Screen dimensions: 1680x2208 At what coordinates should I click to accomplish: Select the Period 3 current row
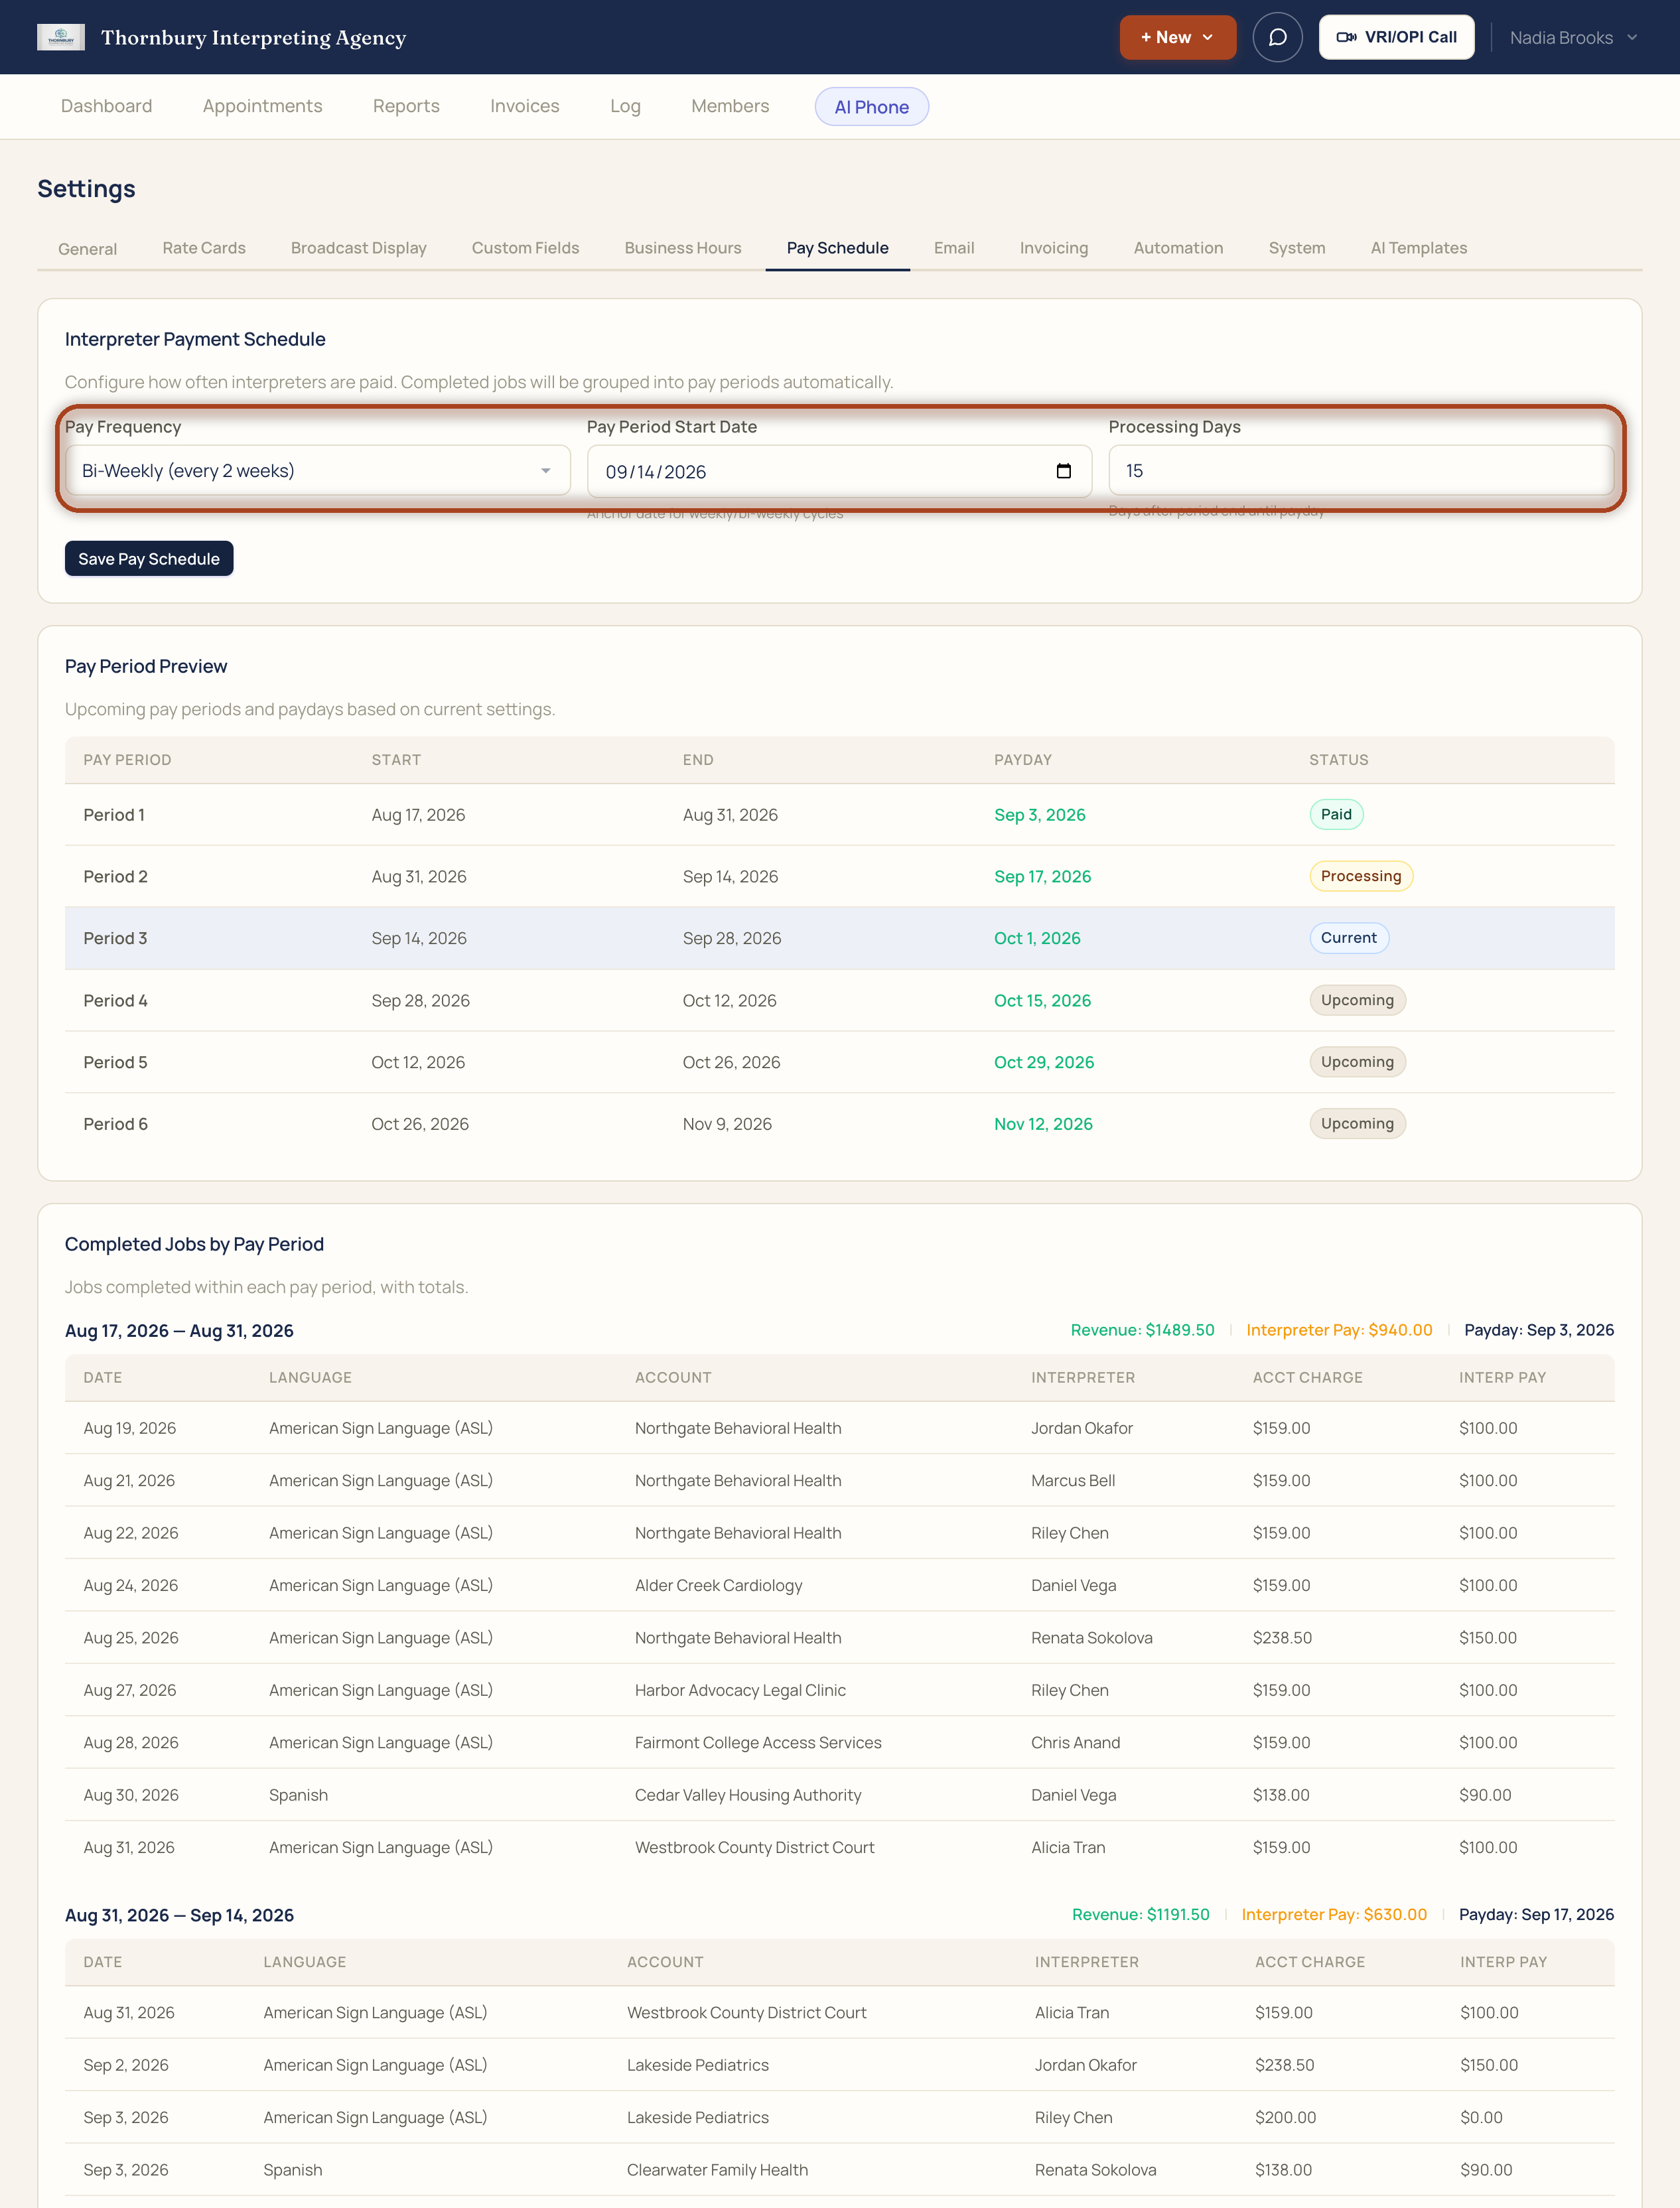pos(839,938)
